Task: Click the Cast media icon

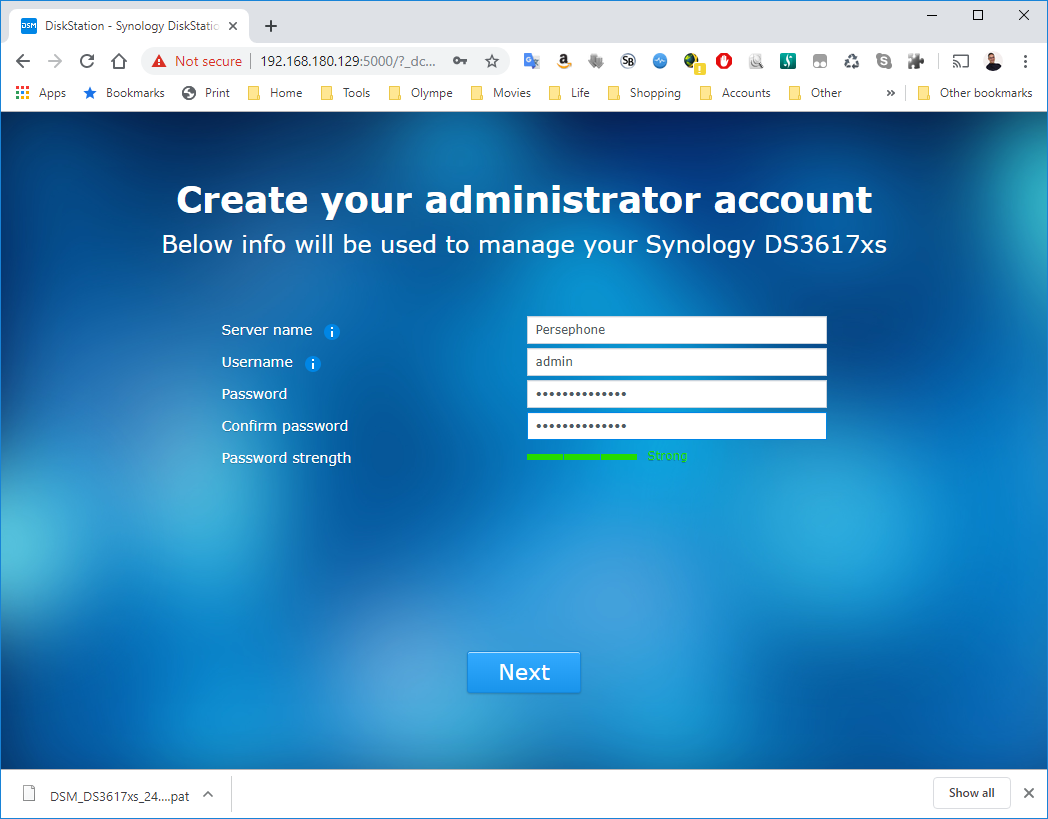Action: [x=960, y=62]
